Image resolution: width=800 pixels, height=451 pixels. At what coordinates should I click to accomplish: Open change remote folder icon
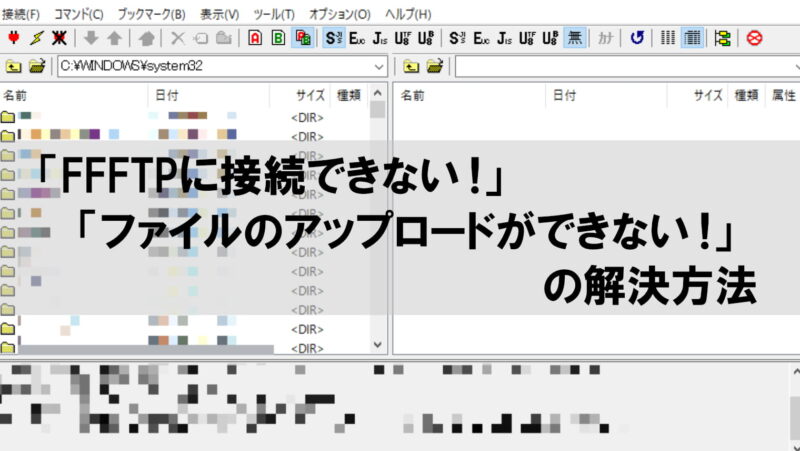coord(435,66)
